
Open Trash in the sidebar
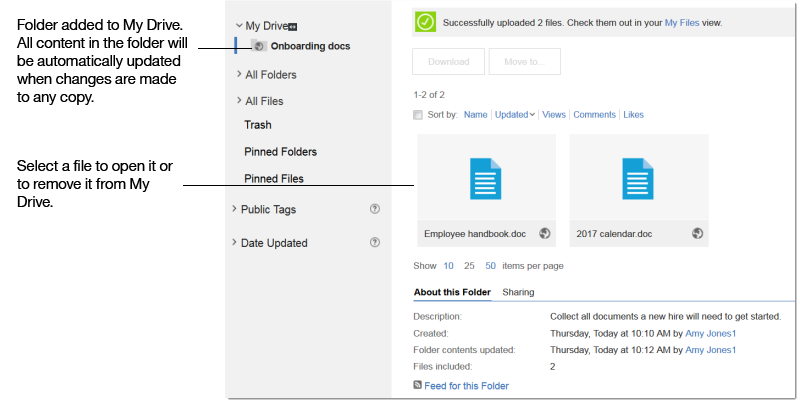[258, 125]
